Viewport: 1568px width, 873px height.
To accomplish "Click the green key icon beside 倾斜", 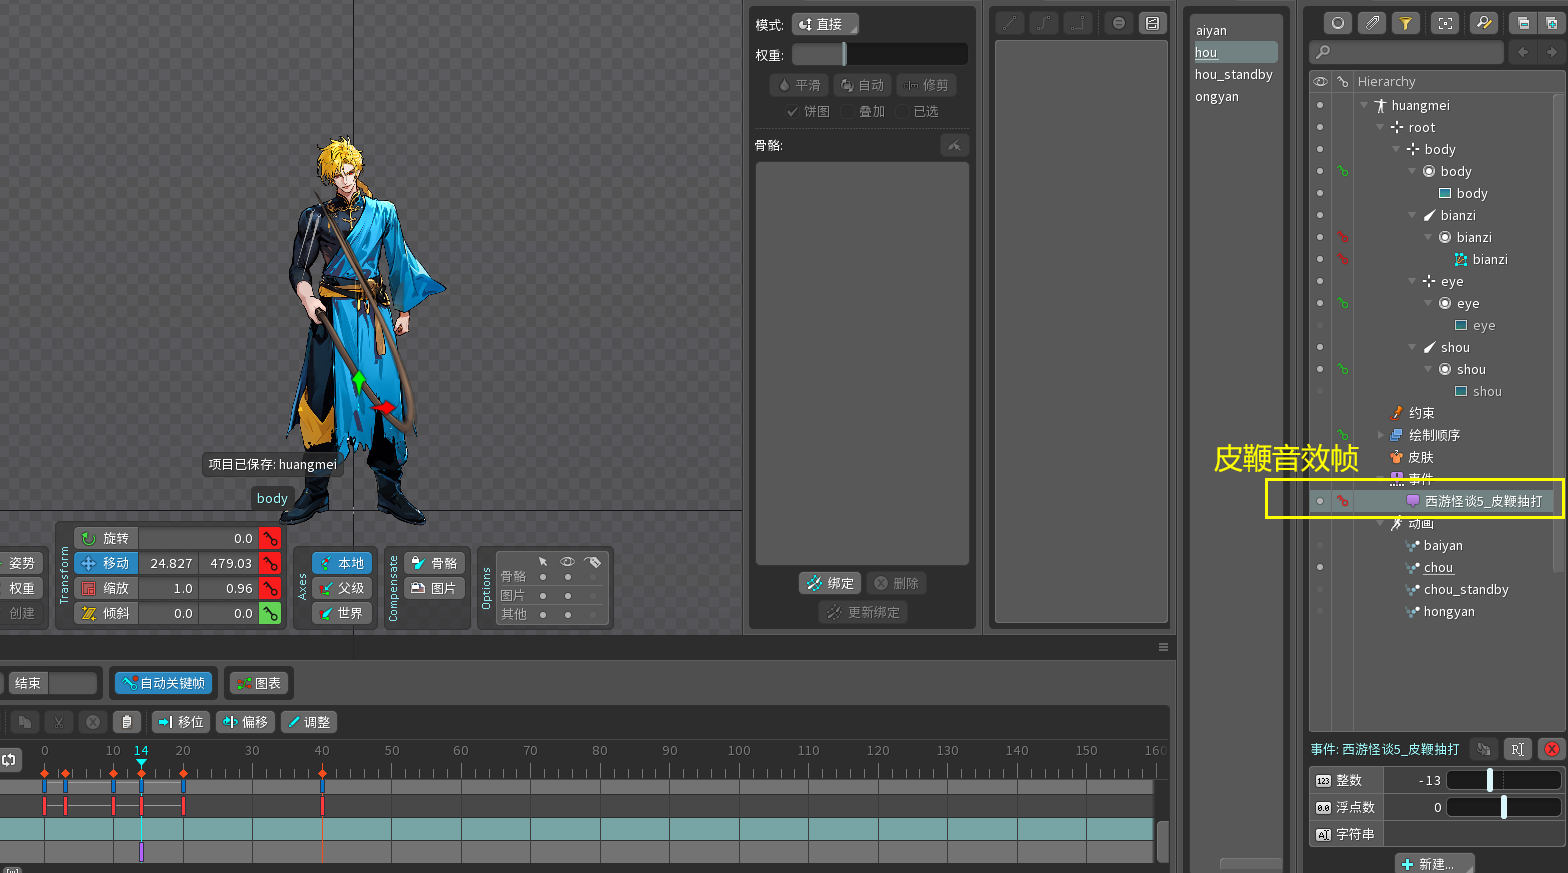I will click(x=270, y=613).
